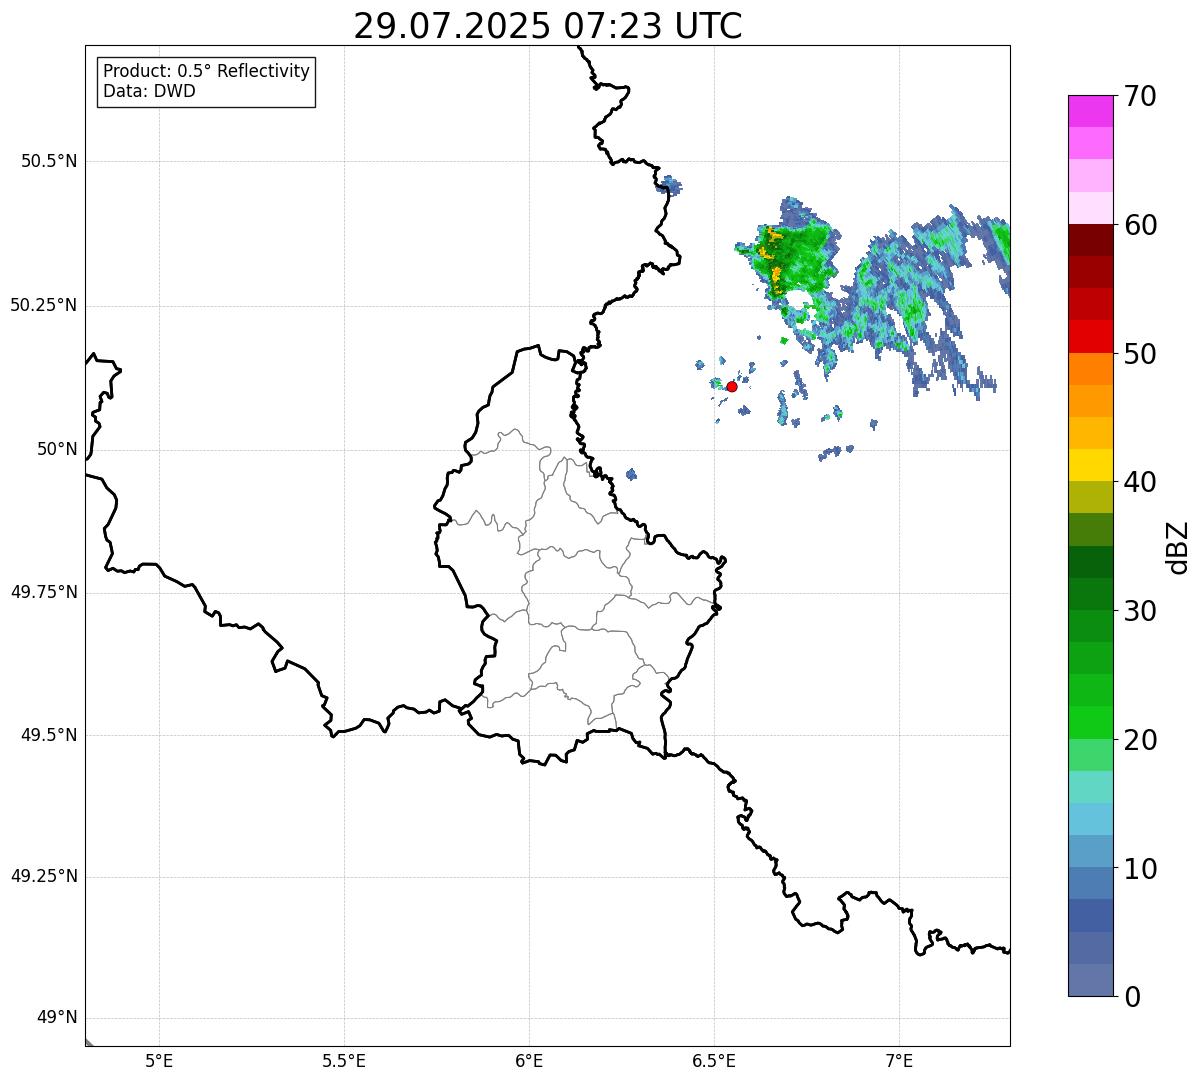Click the 50.5°N latitude label
The image size is (1202, 1081).
click(49, 161)
